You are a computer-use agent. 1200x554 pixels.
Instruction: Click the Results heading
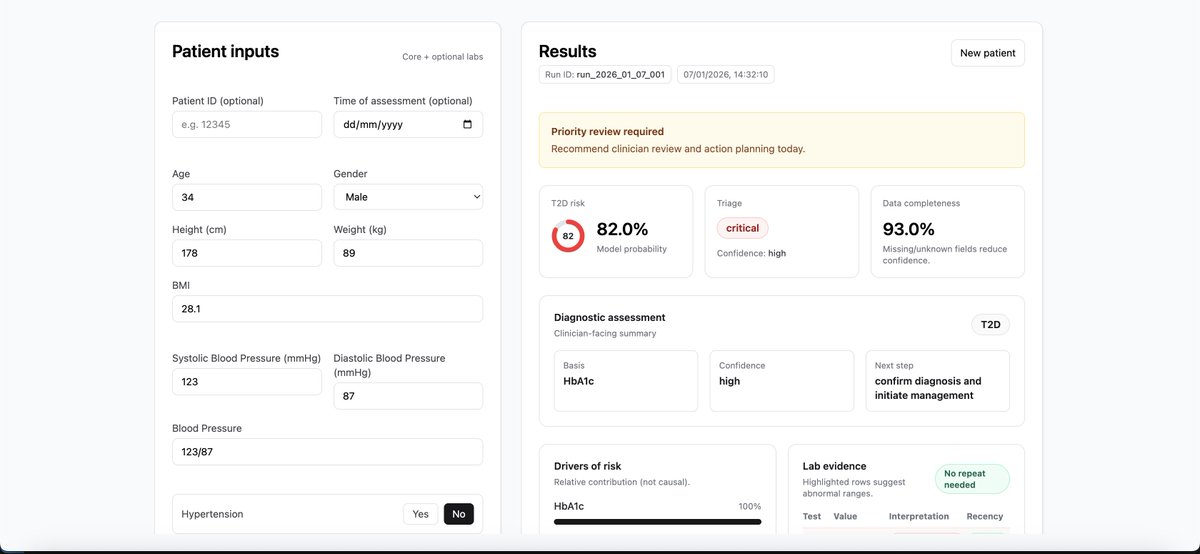pyautogui.click(x=568, y=51)
